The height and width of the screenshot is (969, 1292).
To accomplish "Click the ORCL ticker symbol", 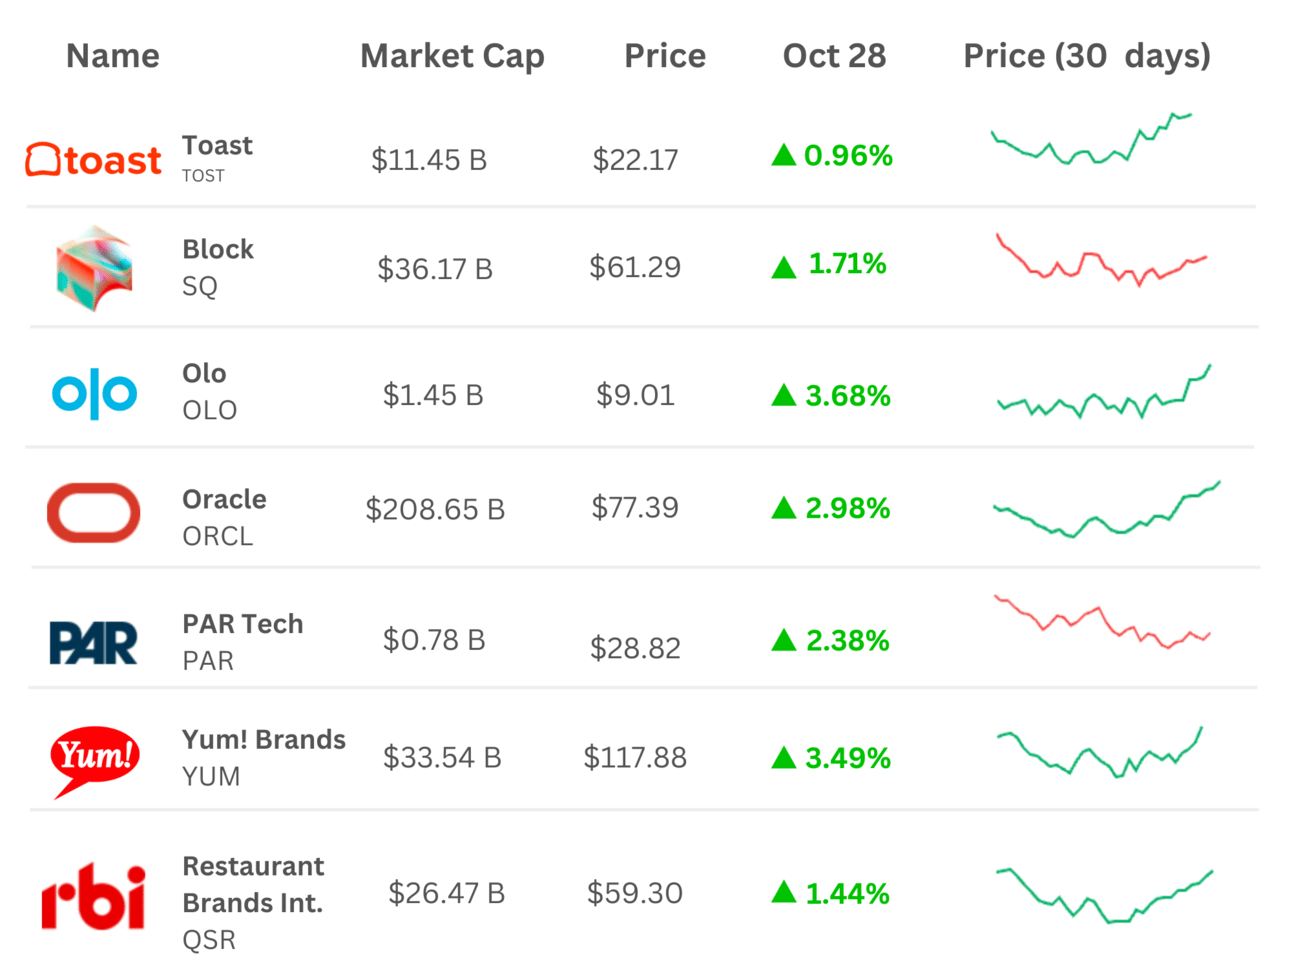I will point(218,537).
